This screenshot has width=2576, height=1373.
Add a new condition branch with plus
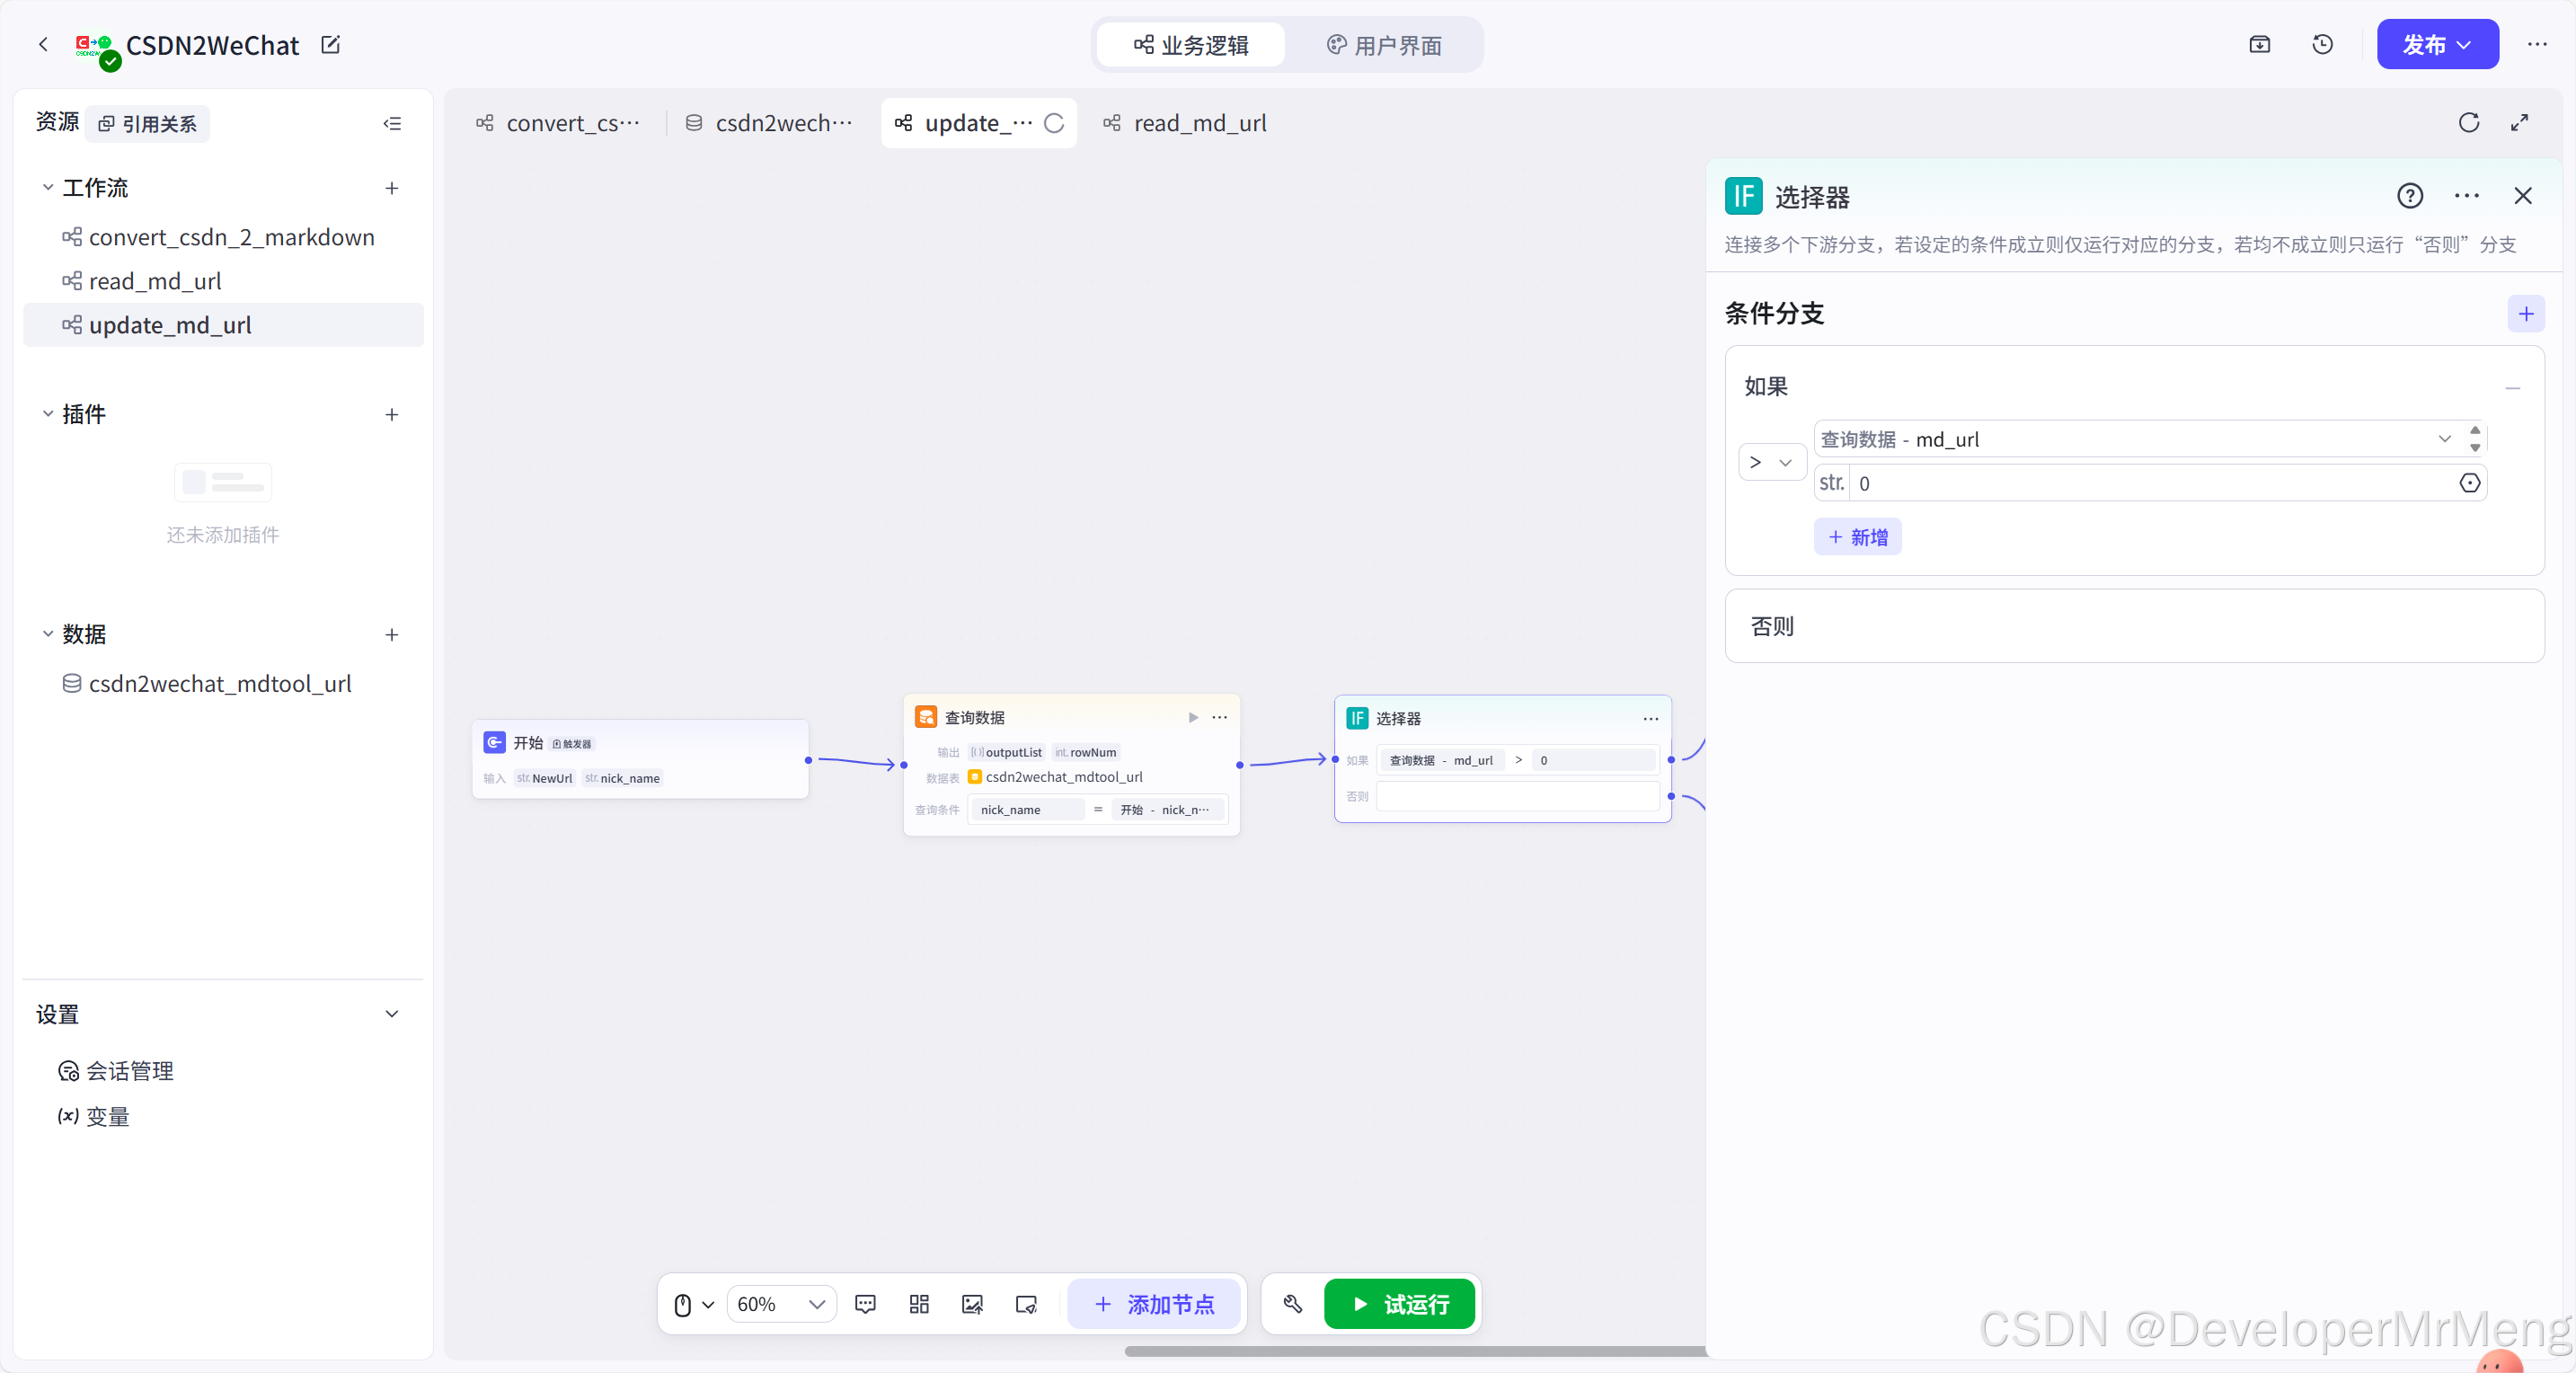pos(2525,314)
